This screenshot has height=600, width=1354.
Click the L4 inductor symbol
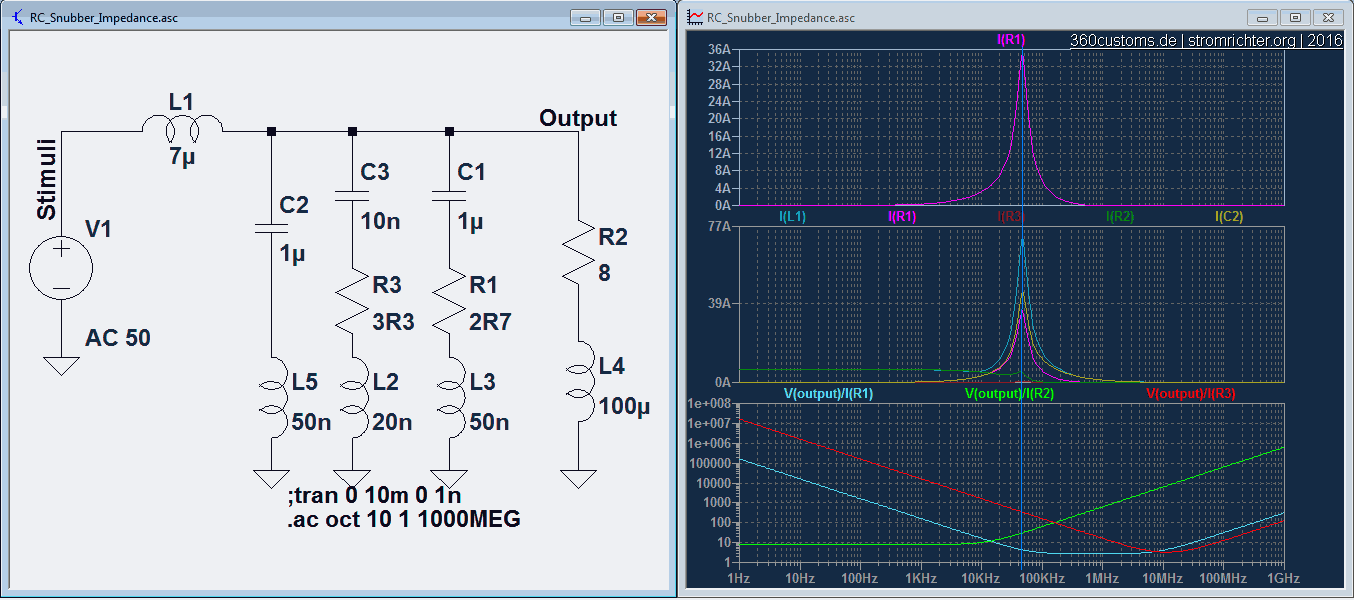tap(581, 382)
